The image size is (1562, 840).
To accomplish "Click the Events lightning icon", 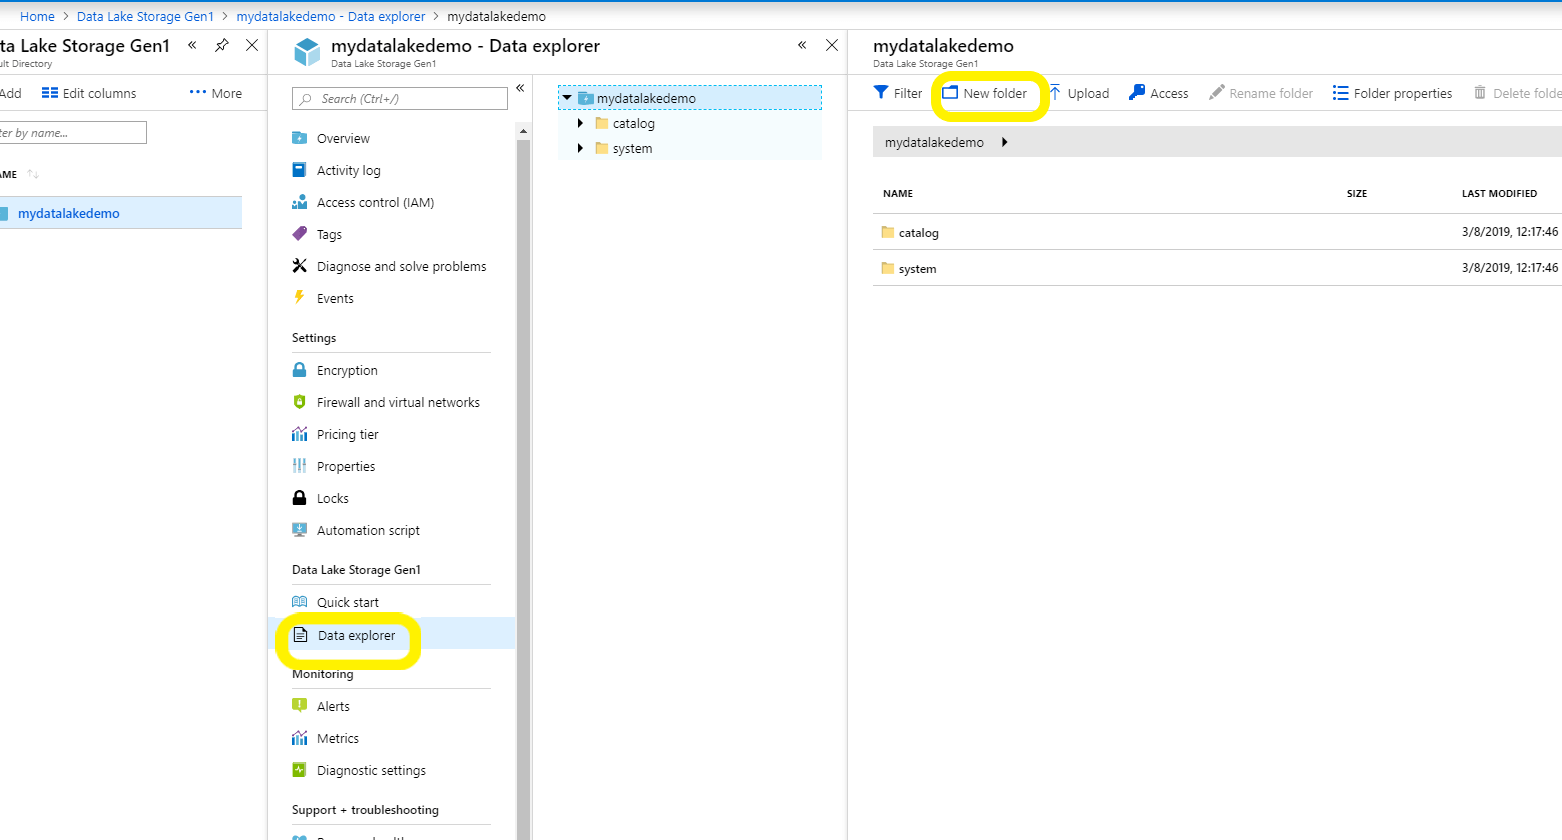I will 299,297.
